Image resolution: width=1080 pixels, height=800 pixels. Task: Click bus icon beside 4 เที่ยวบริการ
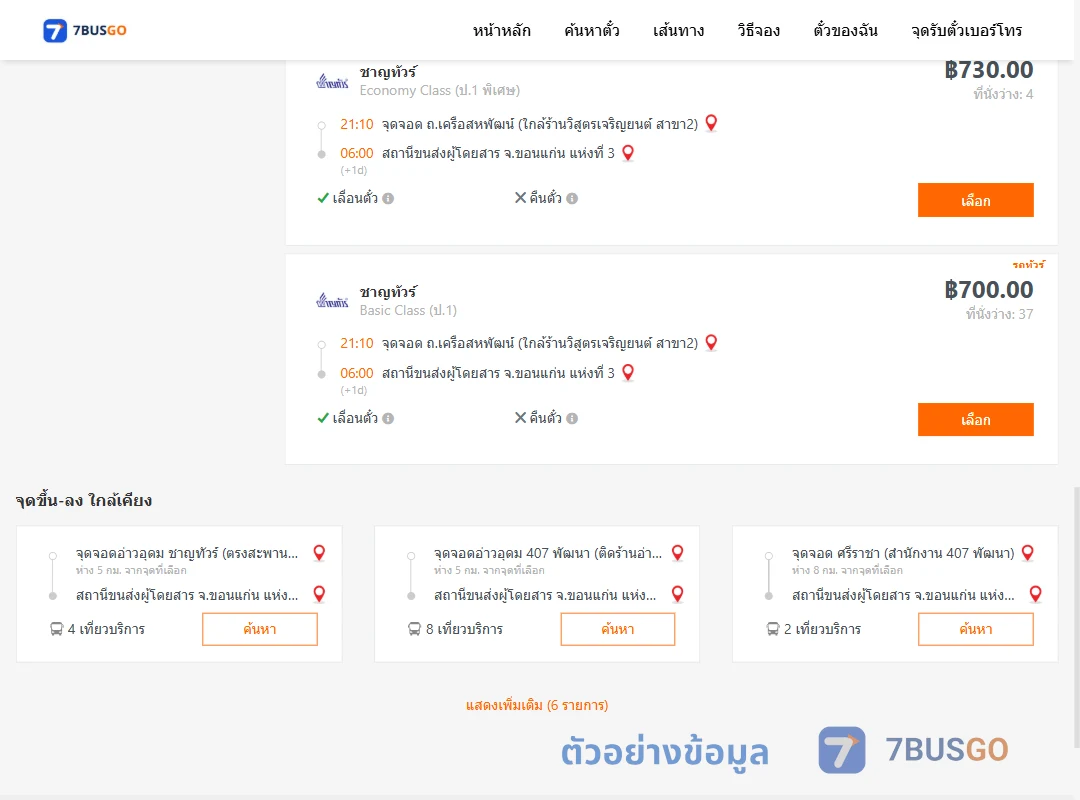coord(56,629)
